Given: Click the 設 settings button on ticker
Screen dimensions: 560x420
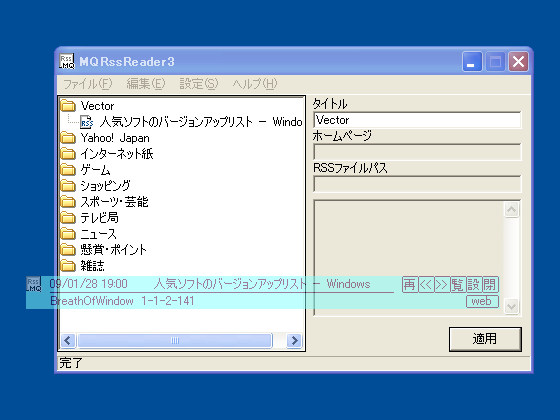Looking at the screenshot, I should (x=474, y=285).
